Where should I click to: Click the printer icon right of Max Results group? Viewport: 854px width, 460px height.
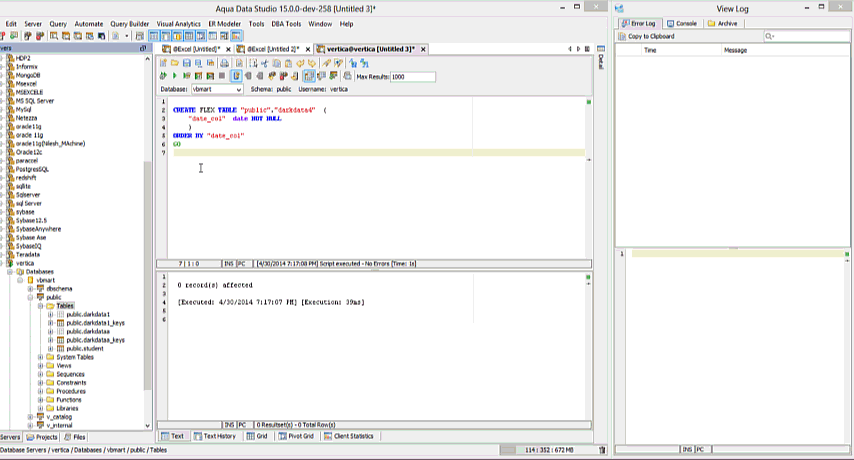tap(347, 76)
